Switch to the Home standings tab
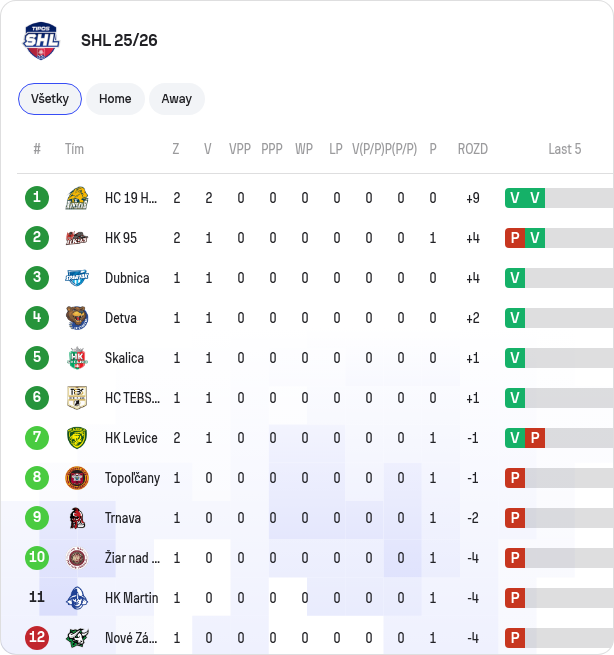This screenshot has height=655, width=614. [x=115, y=99]
